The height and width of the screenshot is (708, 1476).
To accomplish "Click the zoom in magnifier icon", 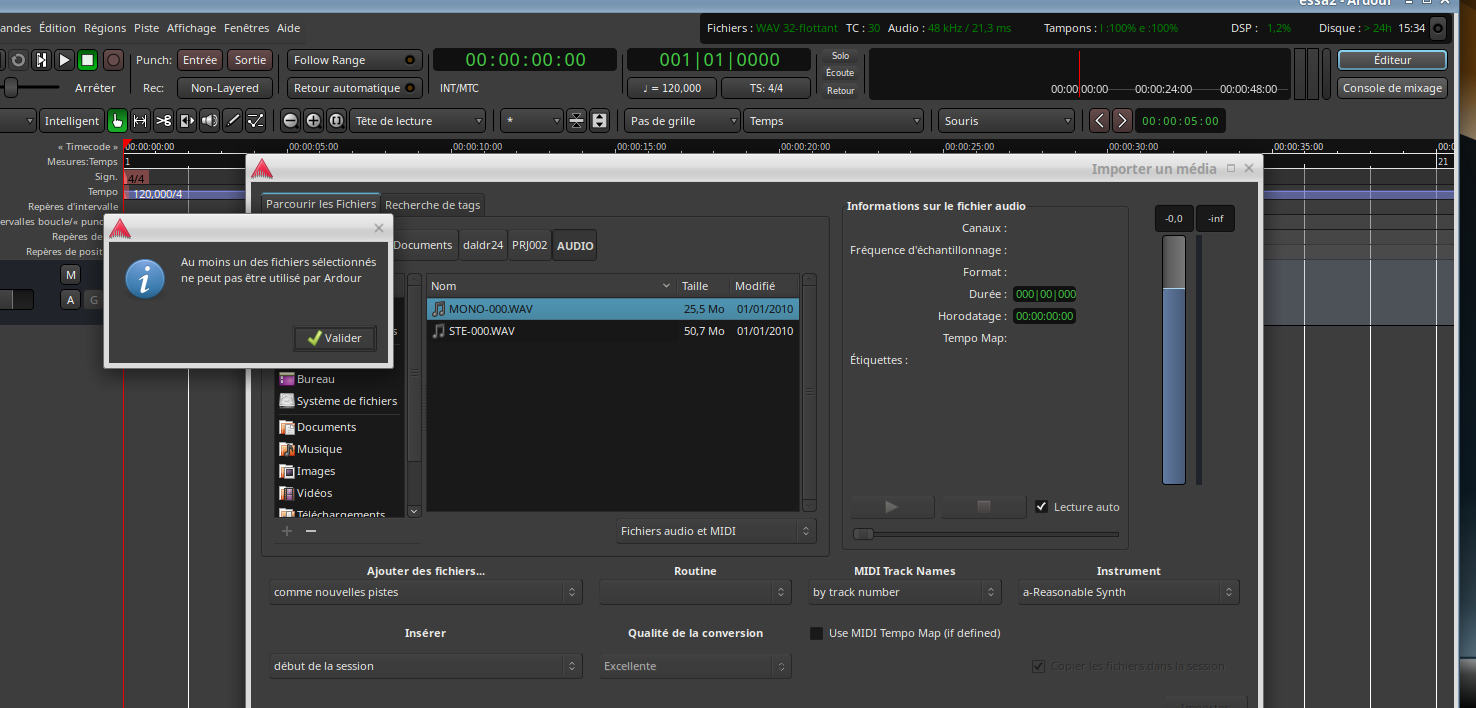I will click(313, 121).
